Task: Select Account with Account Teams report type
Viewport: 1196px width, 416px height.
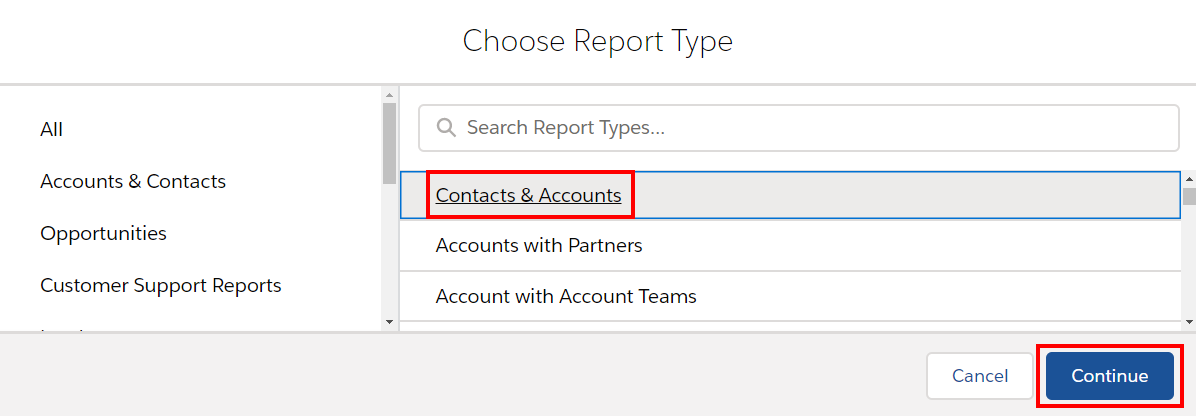Action: pyautogui.click(x=791, y=296)
